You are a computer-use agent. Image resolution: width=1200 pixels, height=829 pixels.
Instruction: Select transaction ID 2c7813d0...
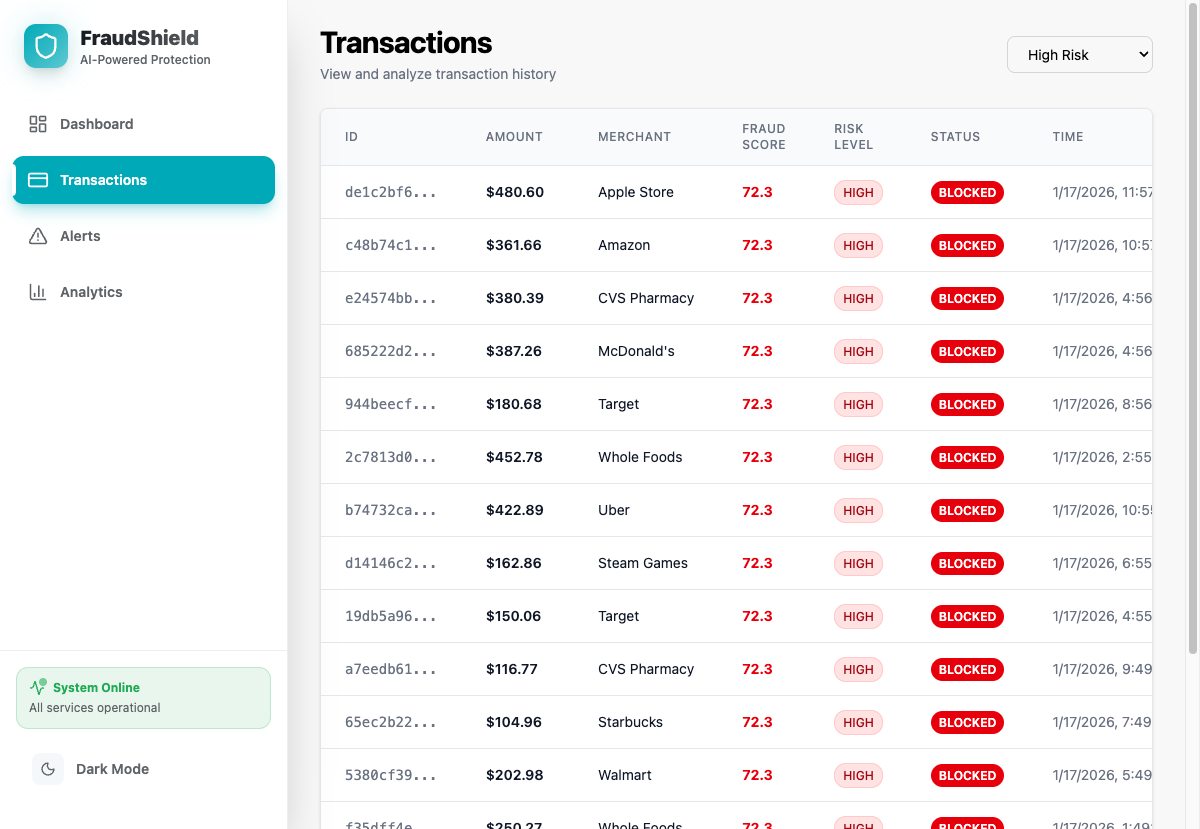coord(391,457)
